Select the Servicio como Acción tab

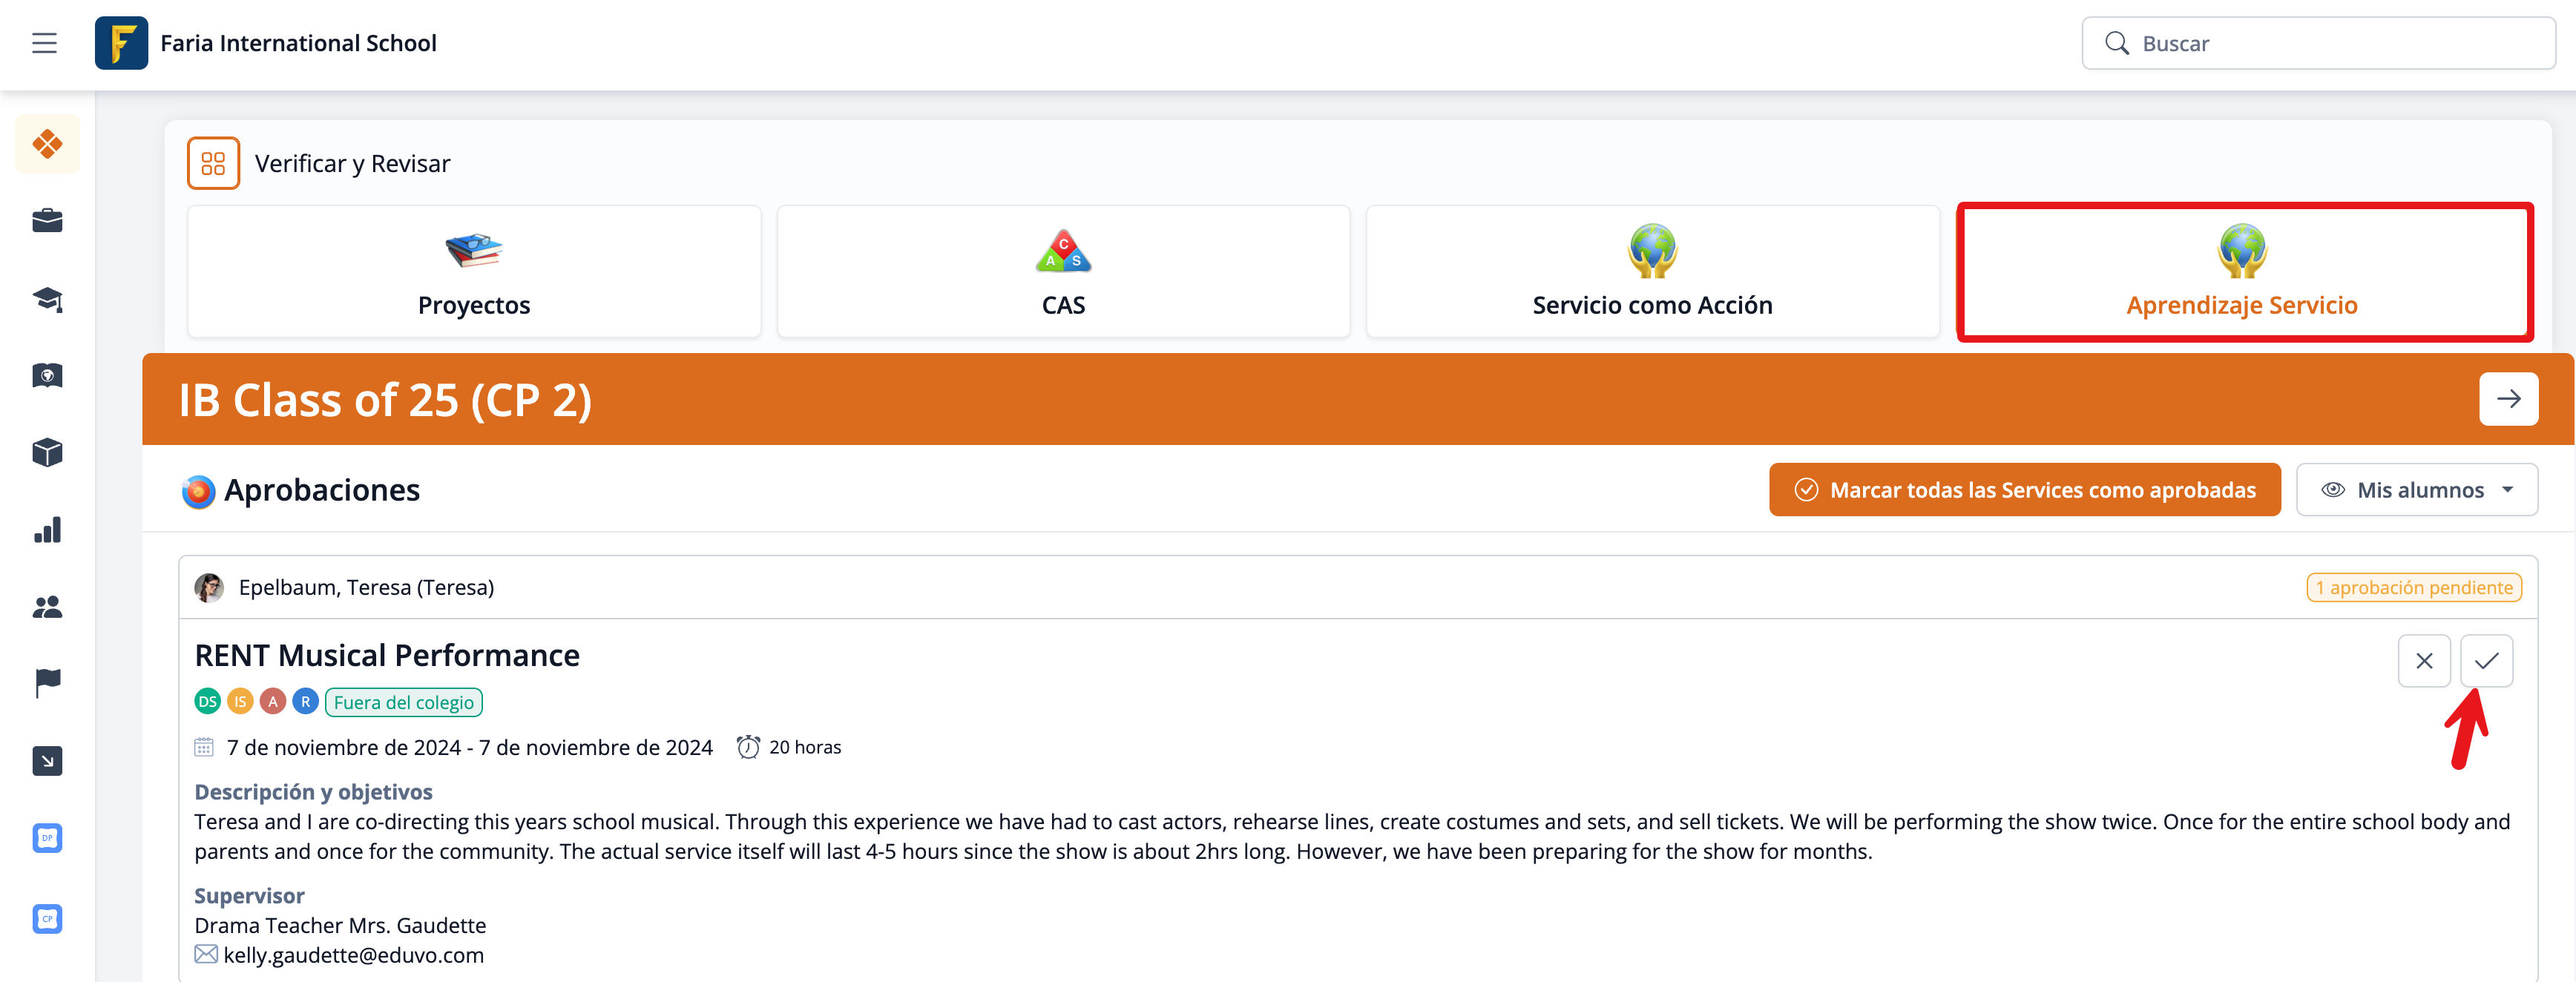[x=1652, y=272]
